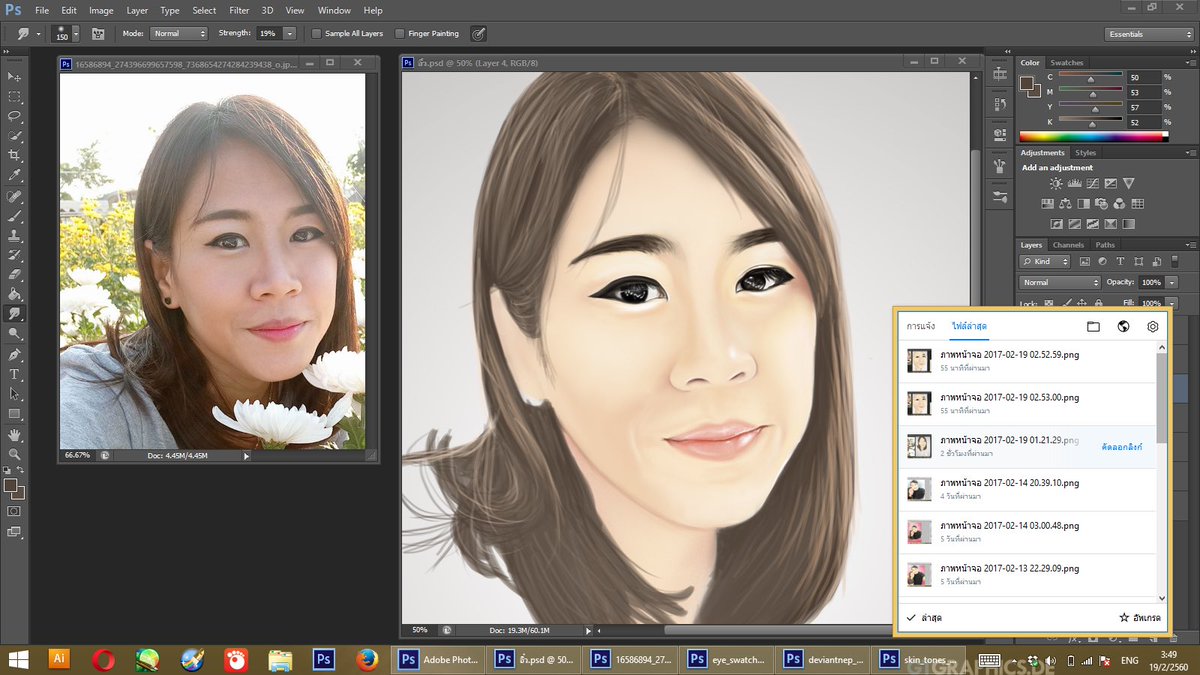
Task: Add a Color Balance adjustment
Action: tap(1066, 204)
